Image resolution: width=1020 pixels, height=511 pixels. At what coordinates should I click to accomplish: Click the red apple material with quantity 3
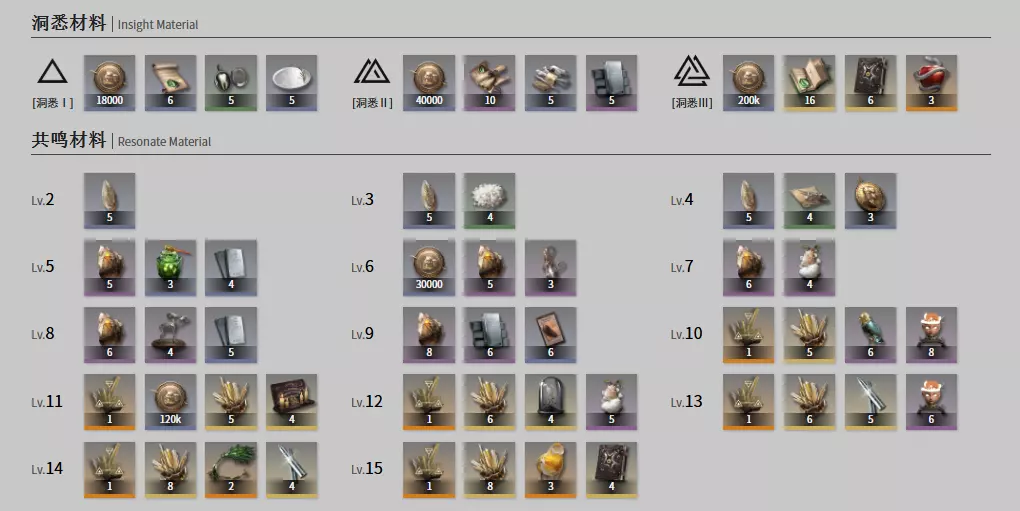[931, 83]
